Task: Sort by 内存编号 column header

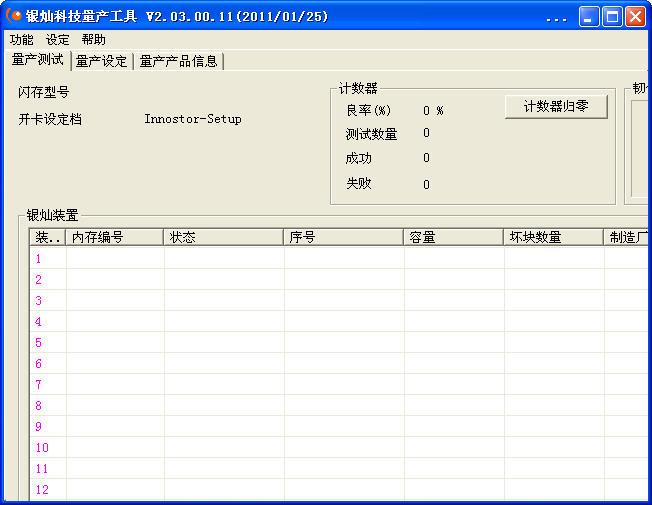Action: 114,237
